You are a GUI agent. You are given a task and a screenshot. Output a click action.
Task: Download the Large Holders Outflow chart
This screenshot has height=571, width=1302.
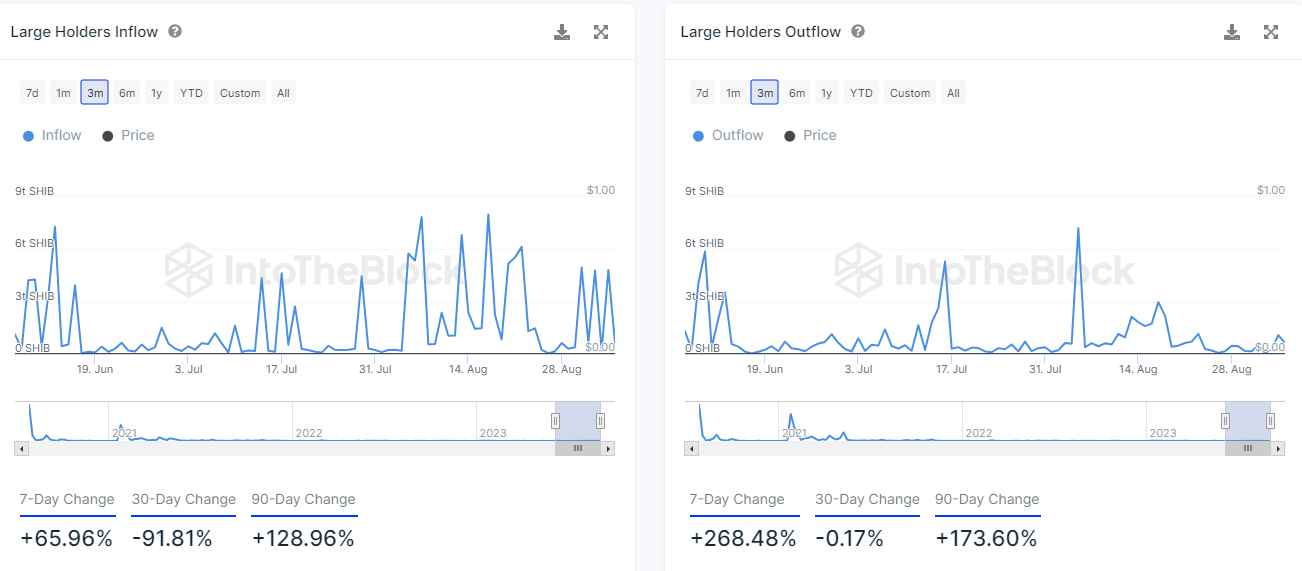click(x=1232, y=32)
